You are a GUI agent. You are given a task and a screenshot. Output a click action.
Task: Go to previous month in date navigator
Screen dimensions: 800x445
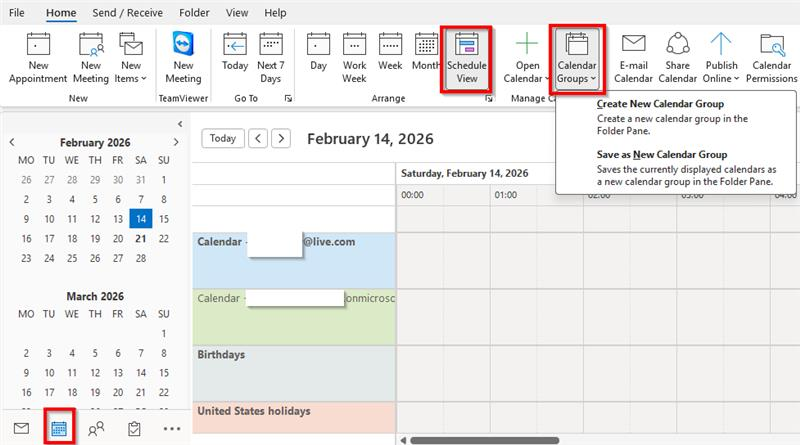12,142
